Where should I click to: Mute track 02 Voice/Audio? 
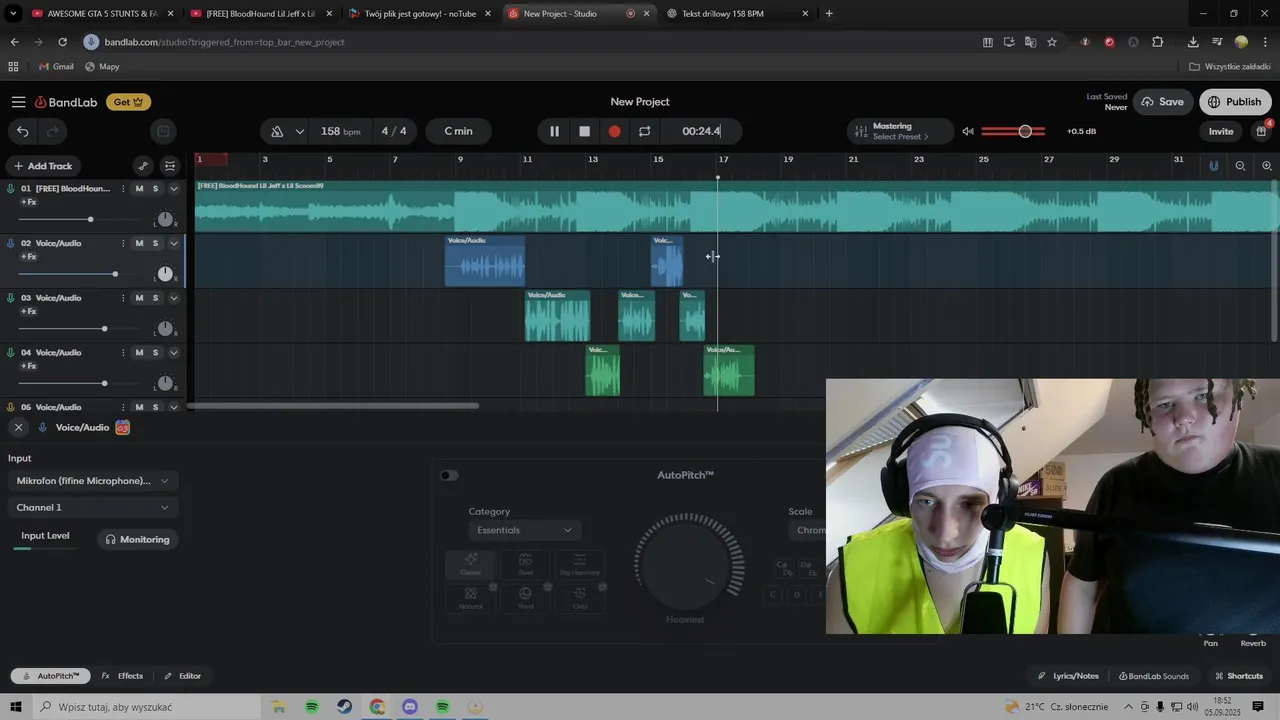(139, 243)
